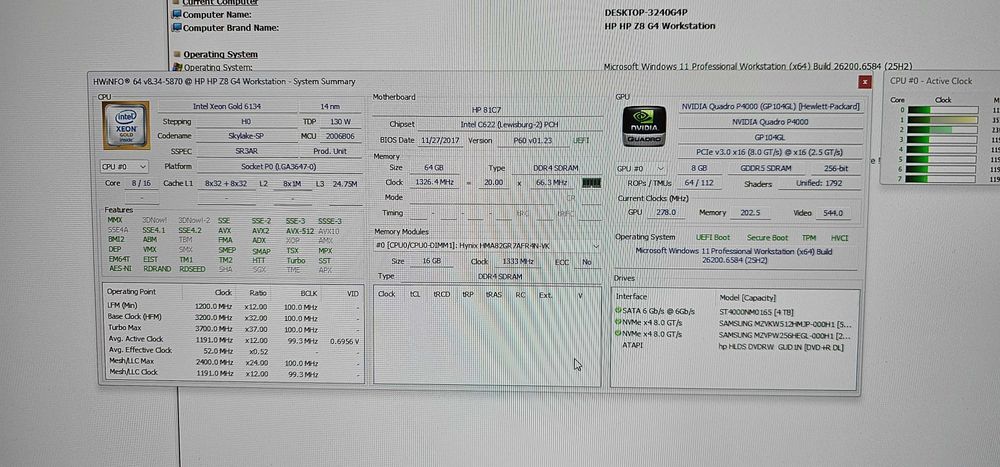Click the 8 / 16 core count field
The width and height of the screenshot is (1000, 467).
(140, 183)
